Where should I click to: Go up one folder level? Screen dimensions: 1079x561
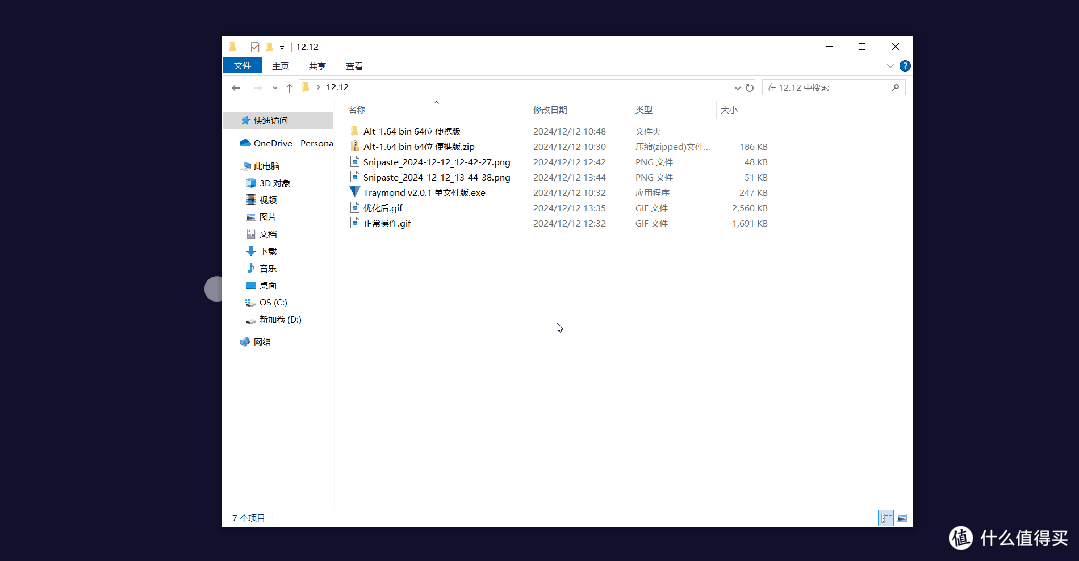[289, 87]
